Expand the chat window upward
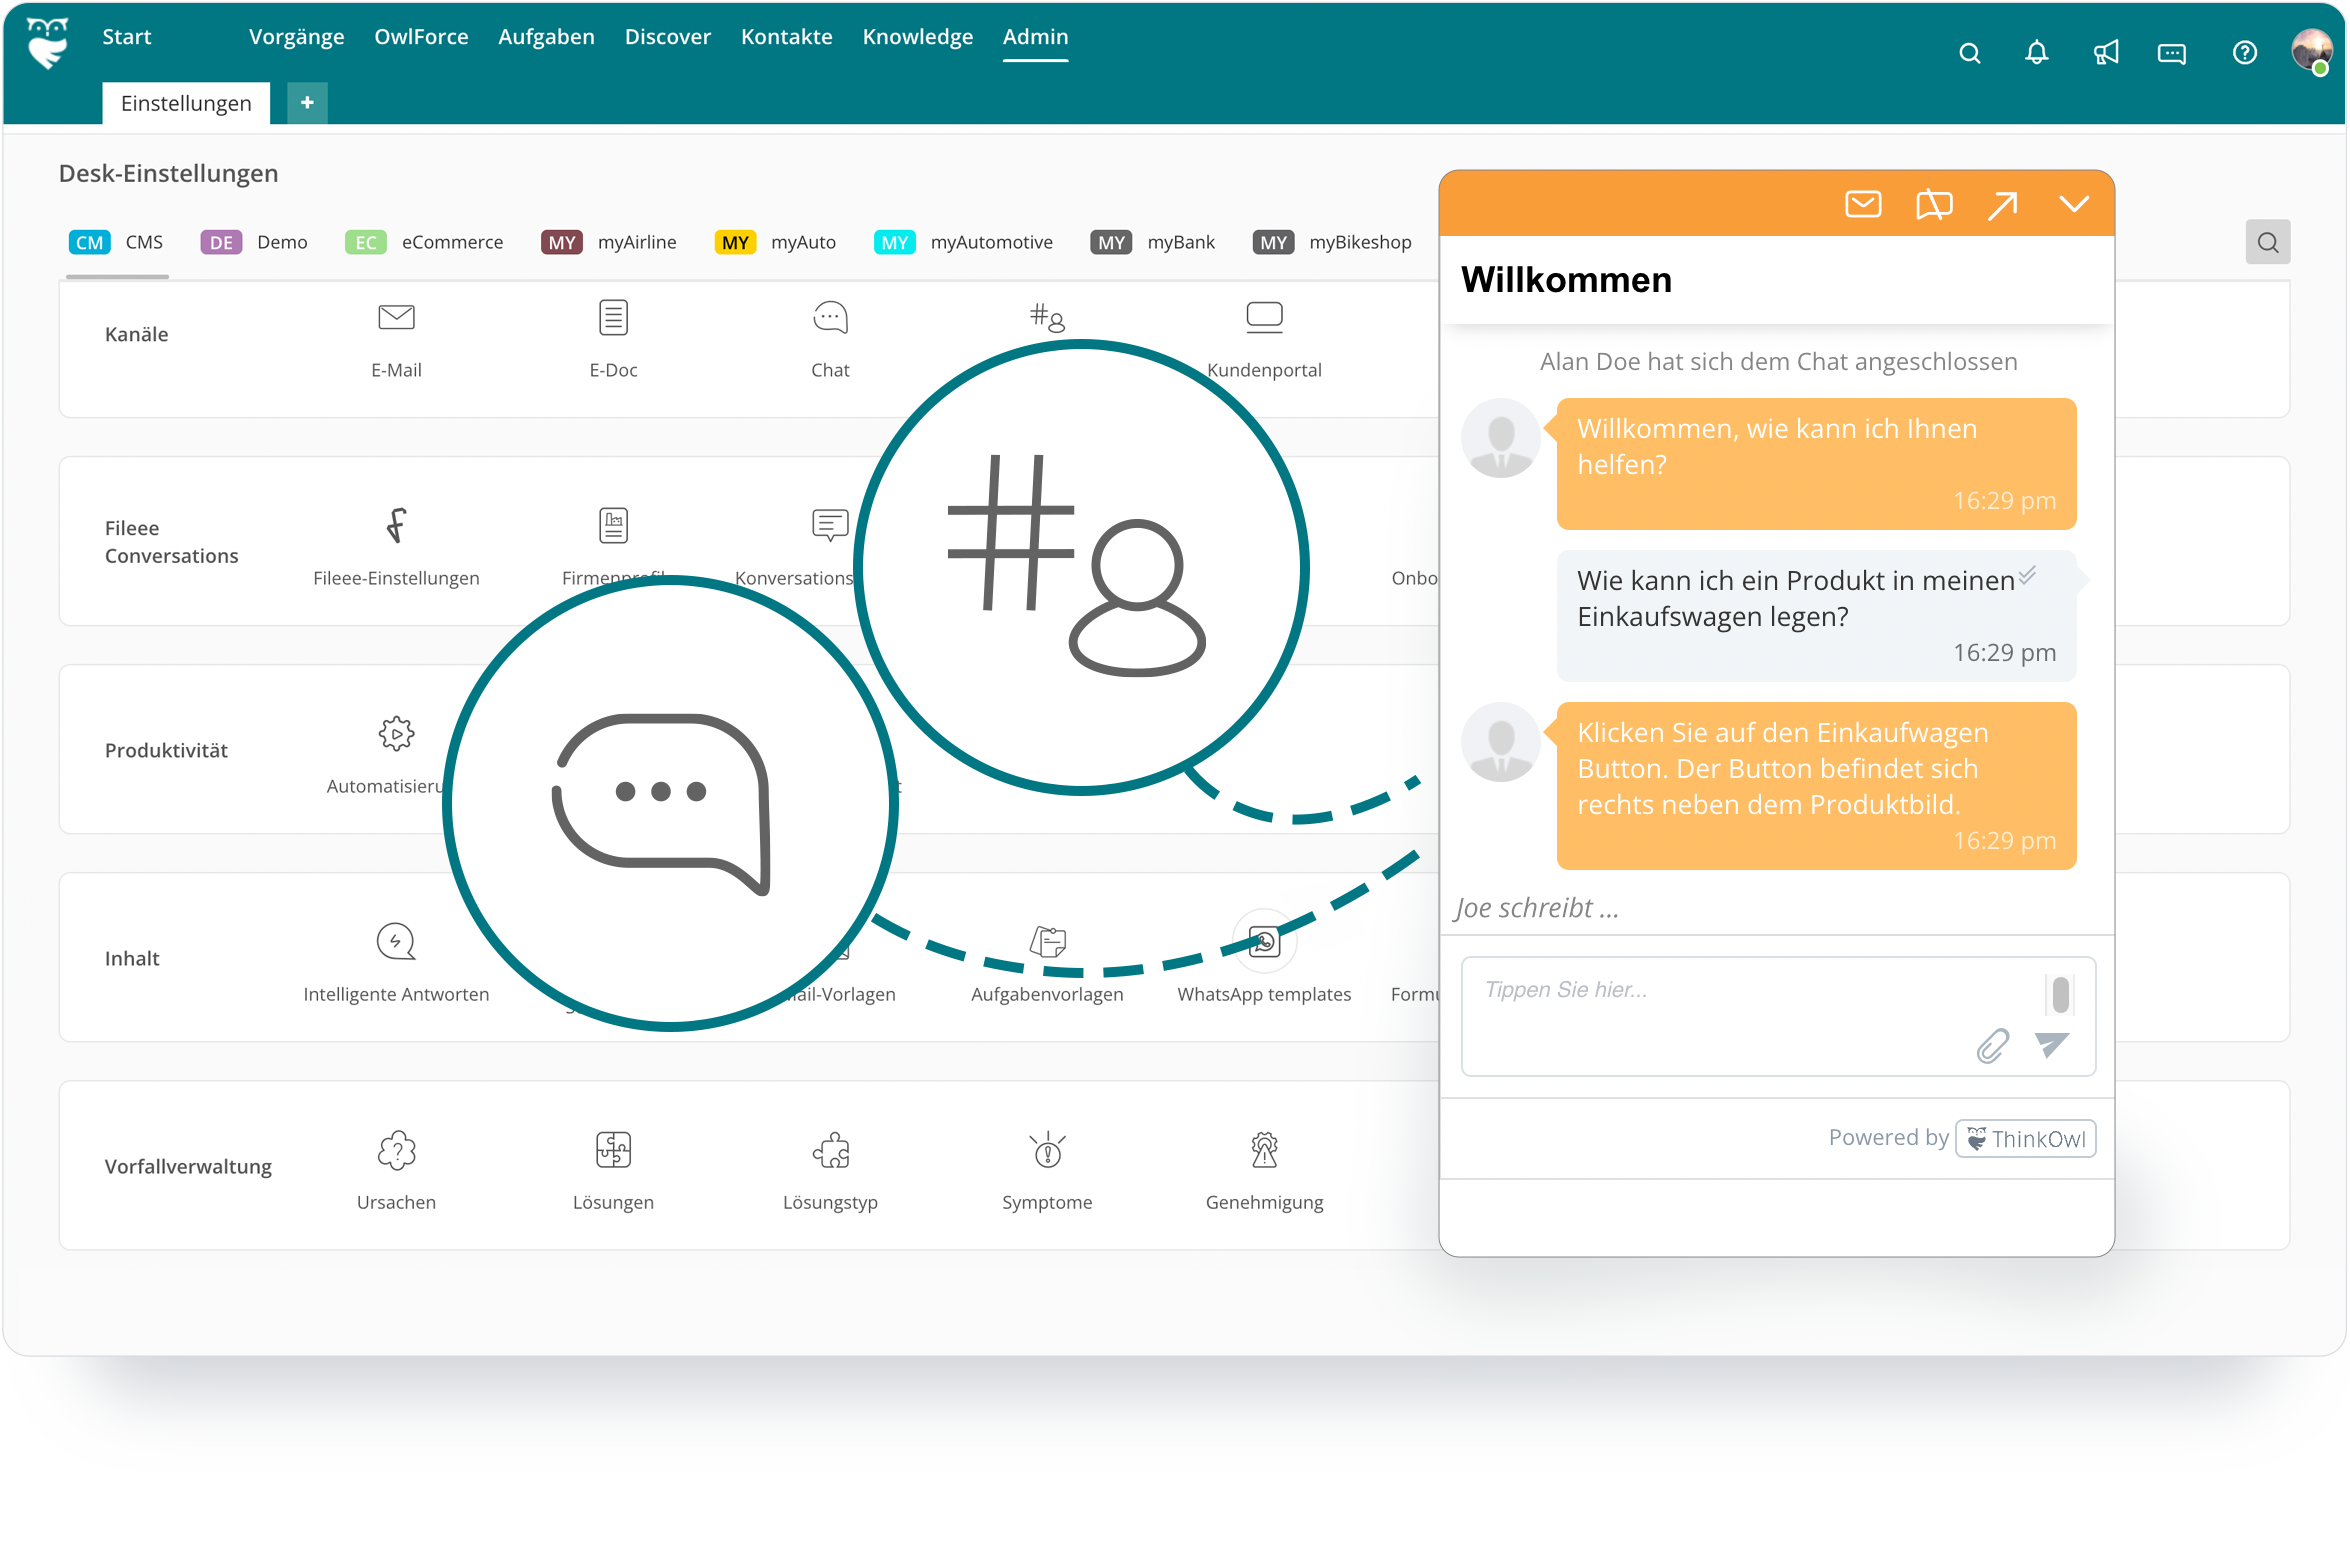2350x1558 pixels. point(2001,203)
